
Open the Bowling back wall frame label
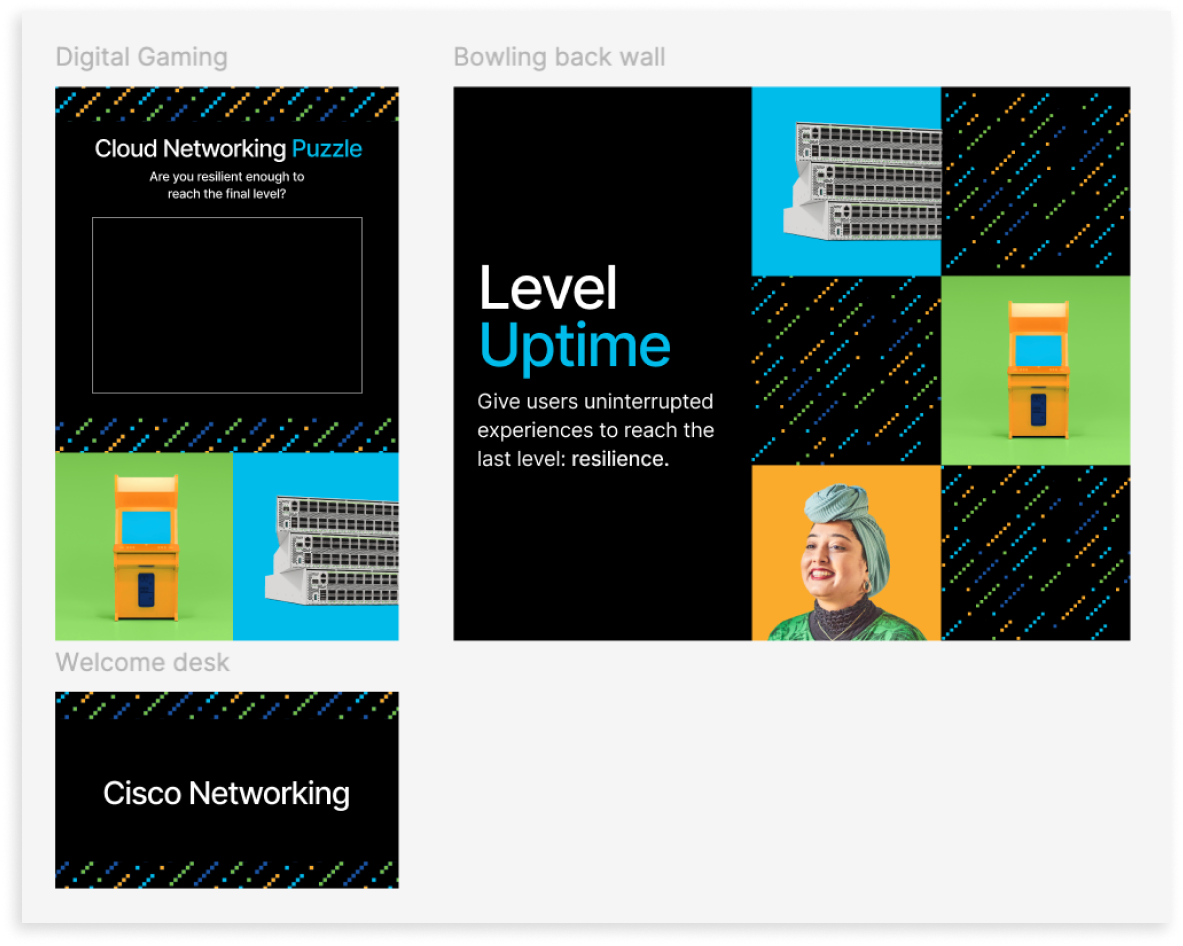pos(559,57)
